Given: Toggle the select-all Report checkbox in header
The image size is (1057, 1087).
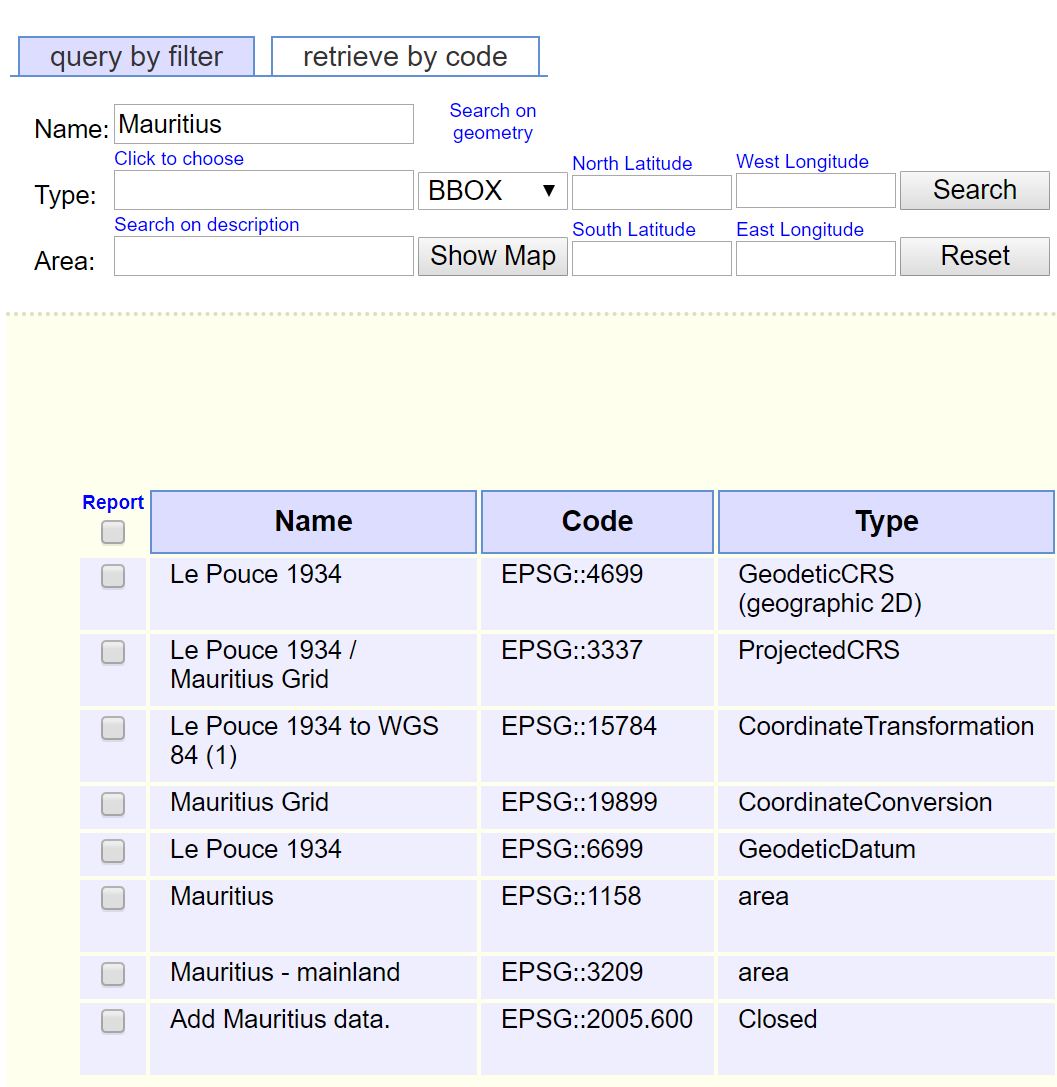Looking at the screenshot, I should [113, 532].
